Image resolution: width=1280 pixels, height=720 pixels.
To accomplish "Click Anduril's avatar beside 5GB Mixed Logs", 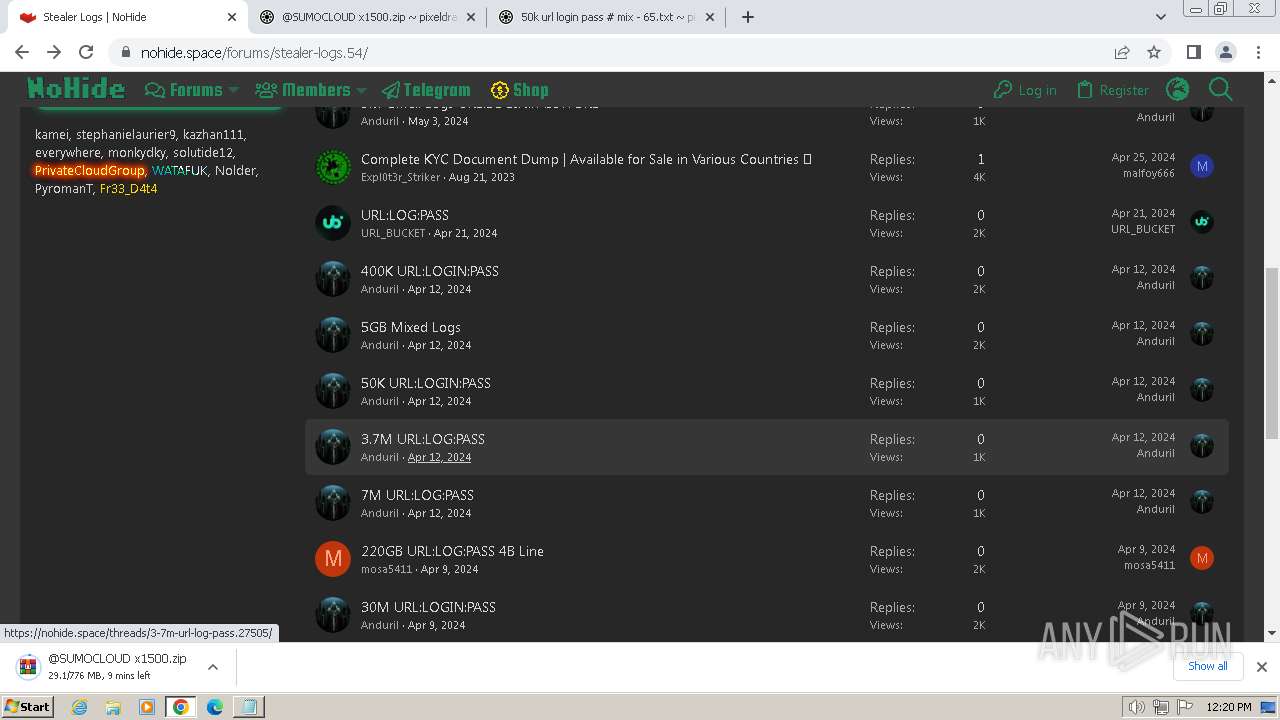I will tap(333, 334).
